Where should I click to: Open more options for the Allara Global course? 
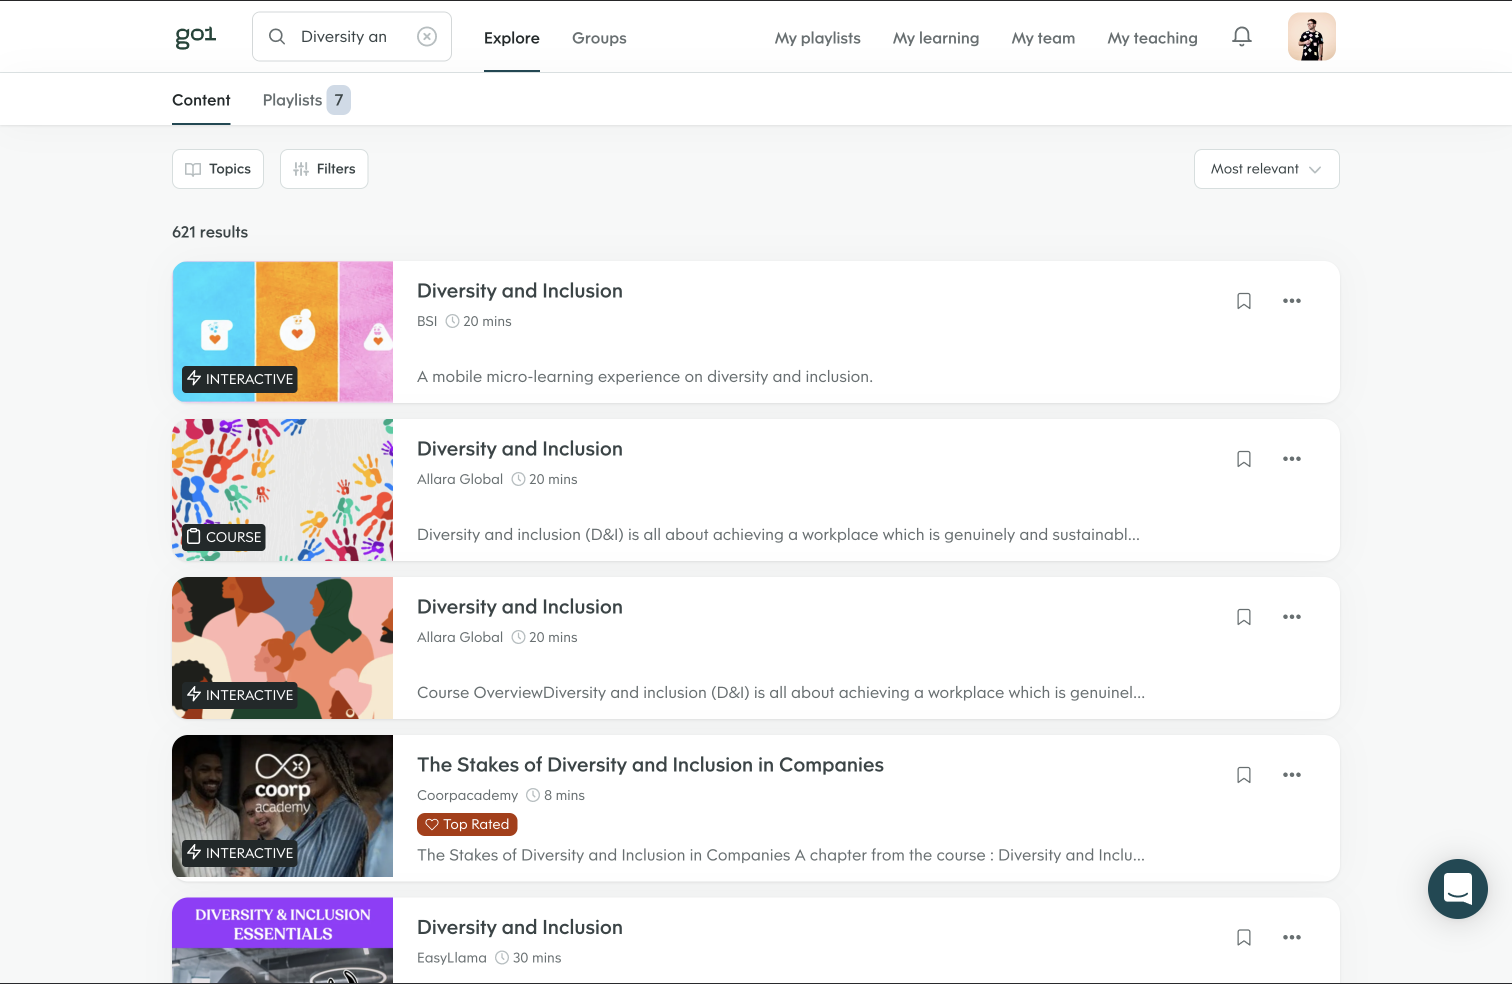click(1291, 458)
